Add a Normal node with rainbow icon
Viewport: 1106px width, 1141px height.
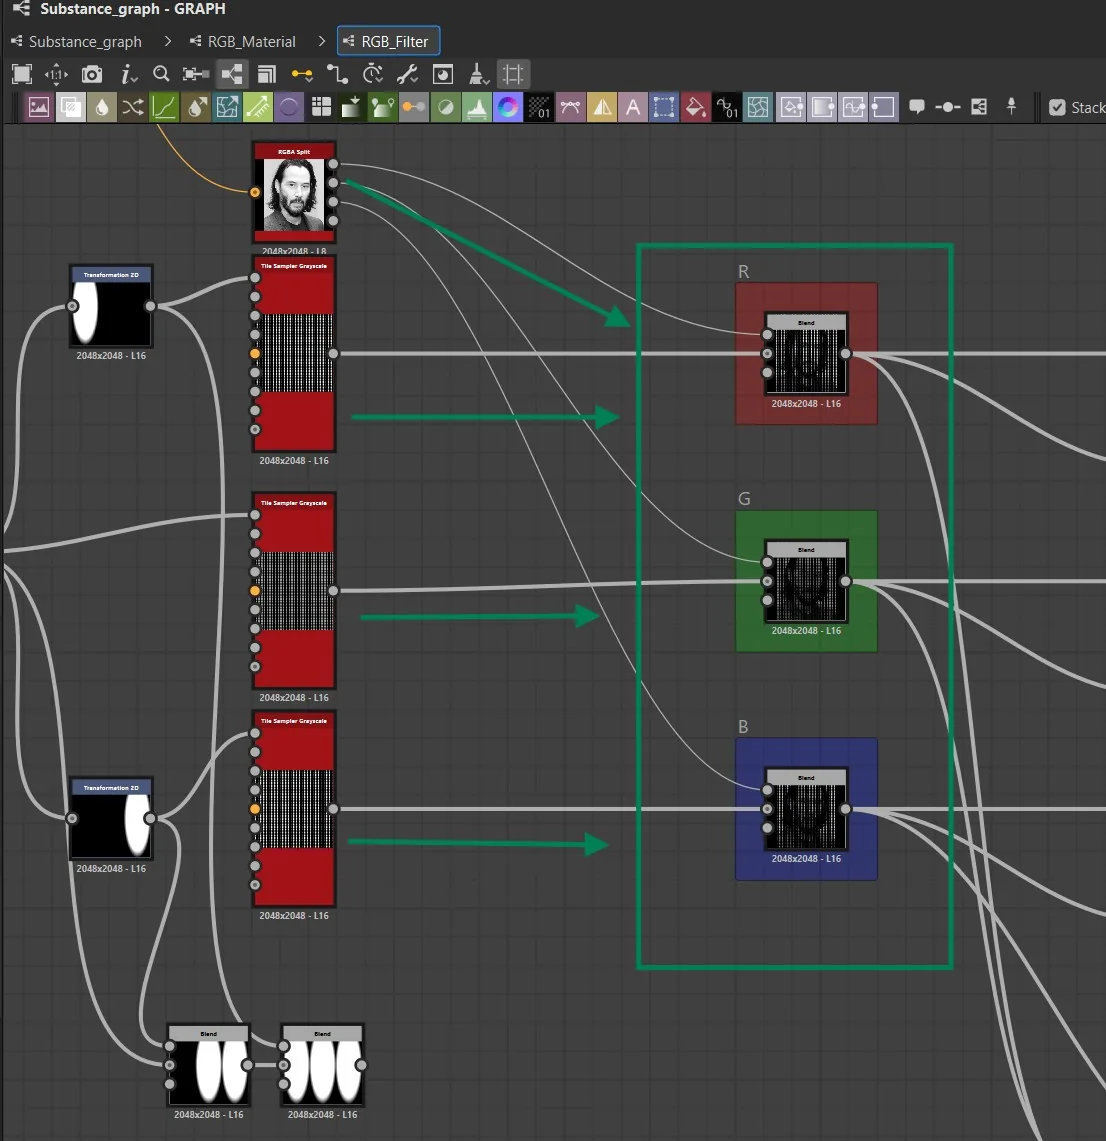pyautogui.click(x=509, y=108)
